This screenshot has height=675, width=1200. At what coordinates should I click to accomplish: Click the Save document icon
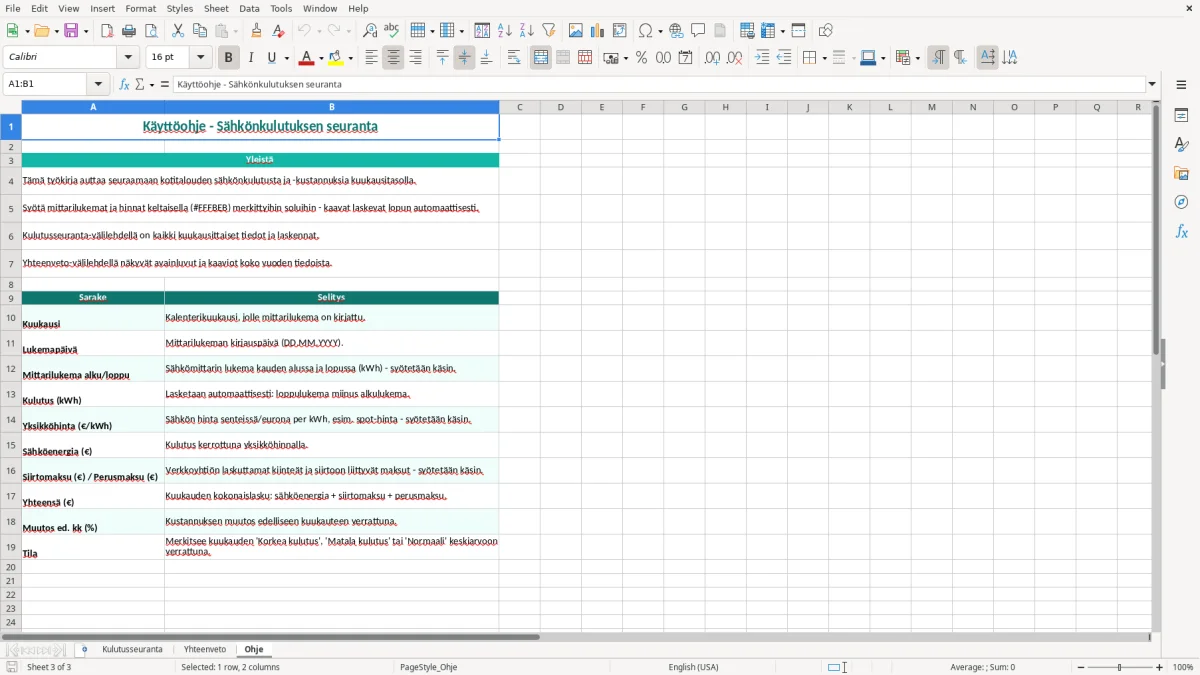[71, 31]
